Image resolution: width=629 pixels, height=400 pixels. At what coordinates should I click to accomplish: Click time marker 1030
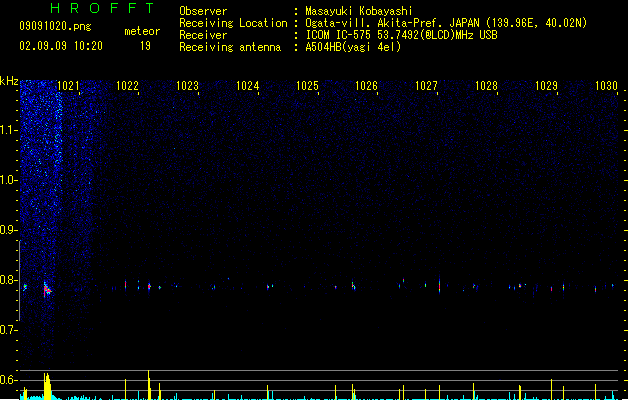point(606,86)
